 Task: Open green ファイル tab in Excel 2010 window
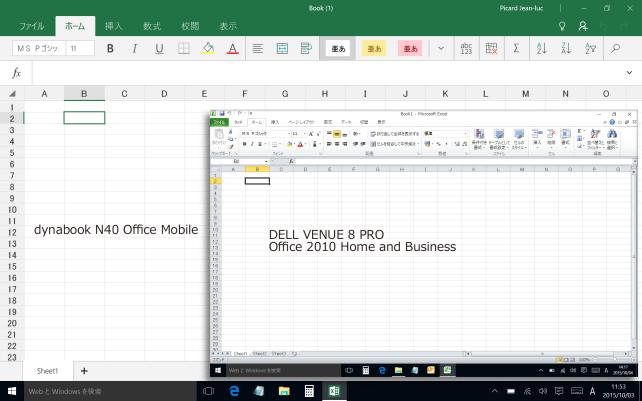(x=219, y=122)
